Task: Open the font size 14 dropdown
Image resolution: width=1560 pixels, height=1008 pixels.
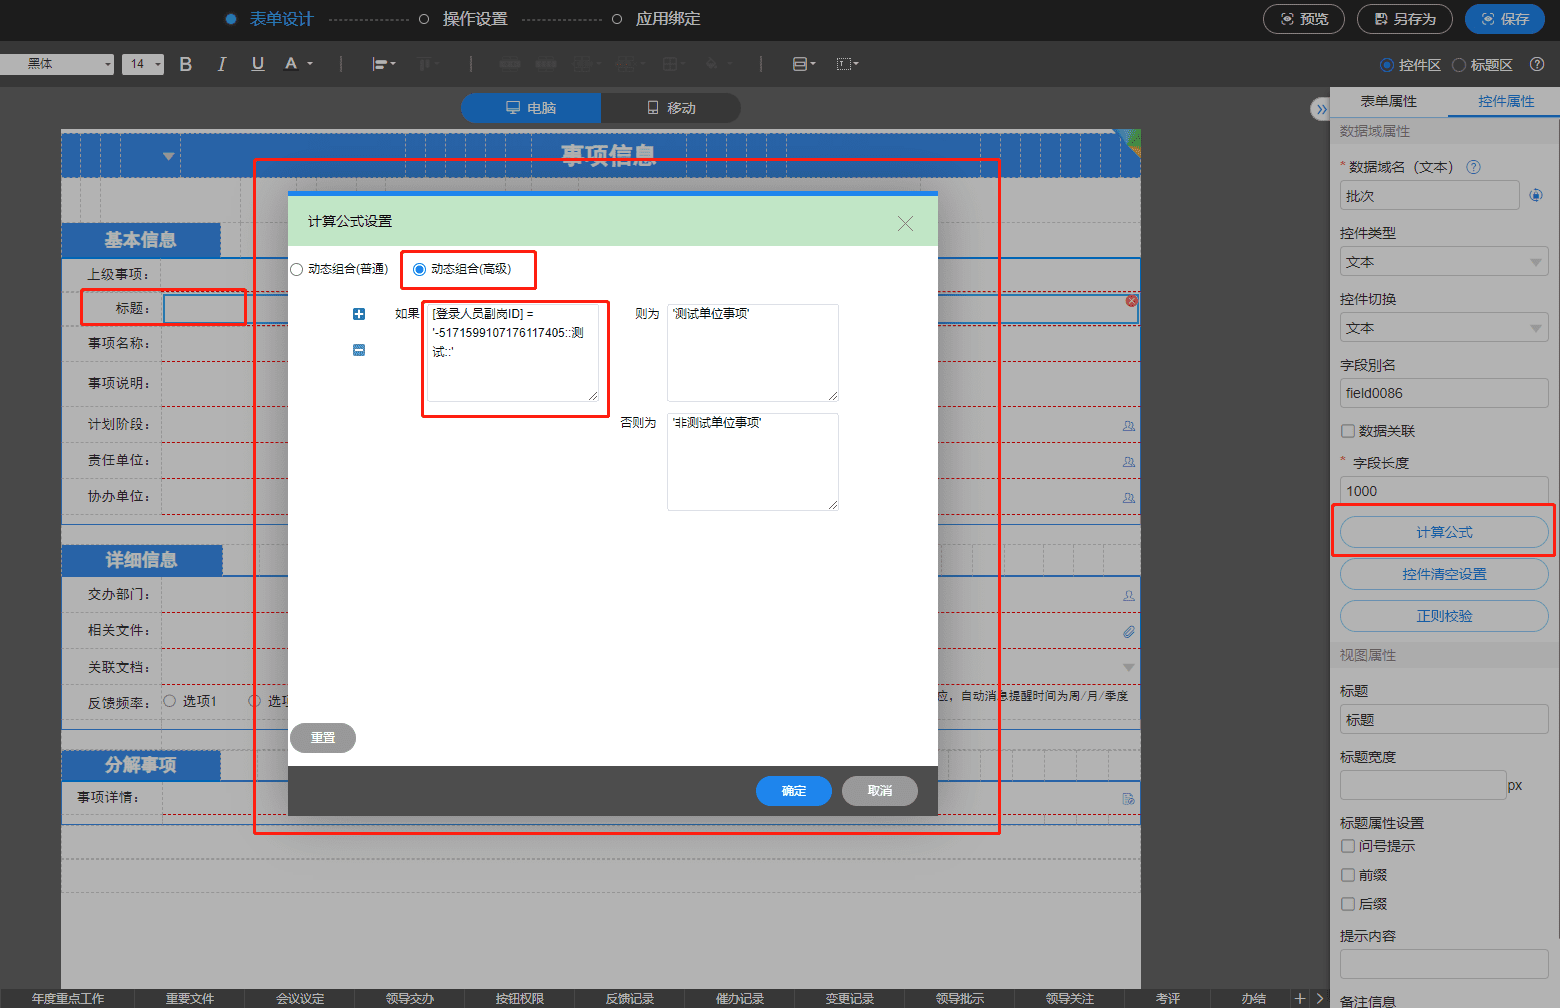Action: tap(143, 64)
